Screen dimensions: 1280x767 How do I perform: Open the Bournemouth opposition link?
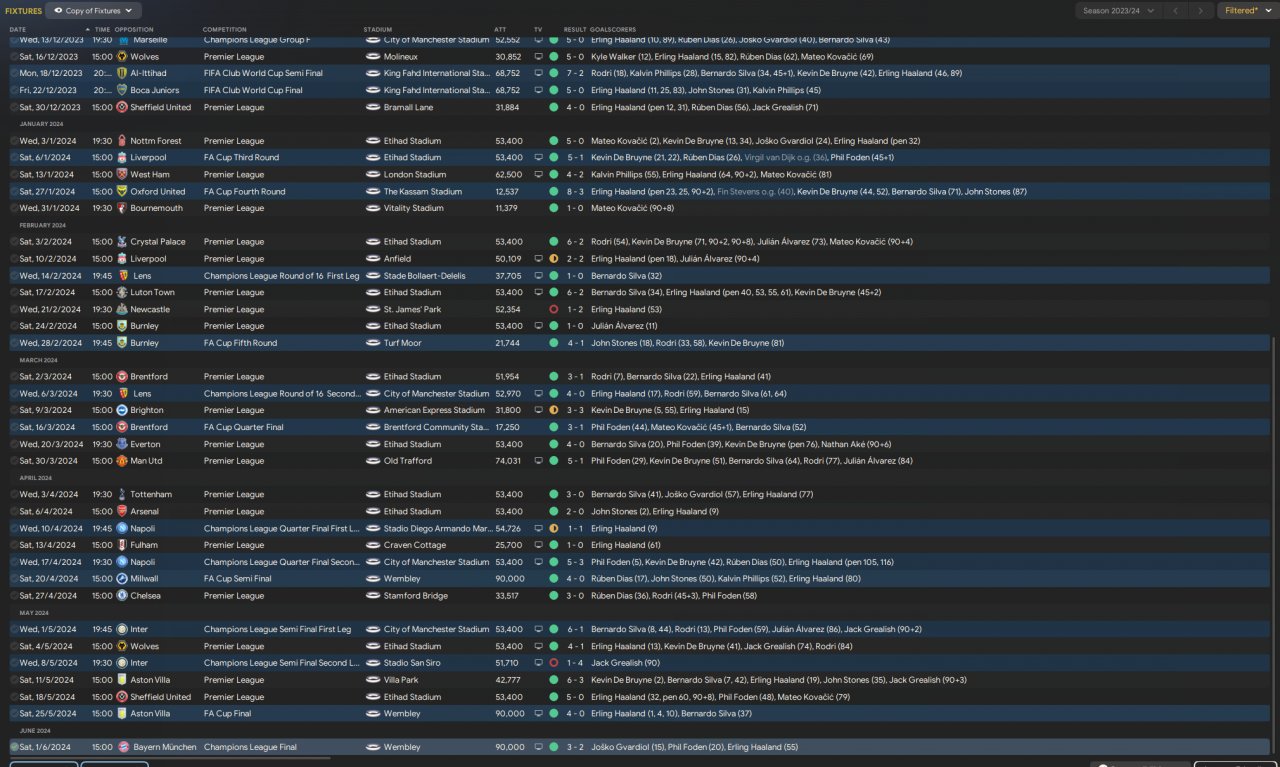point(156,208)
